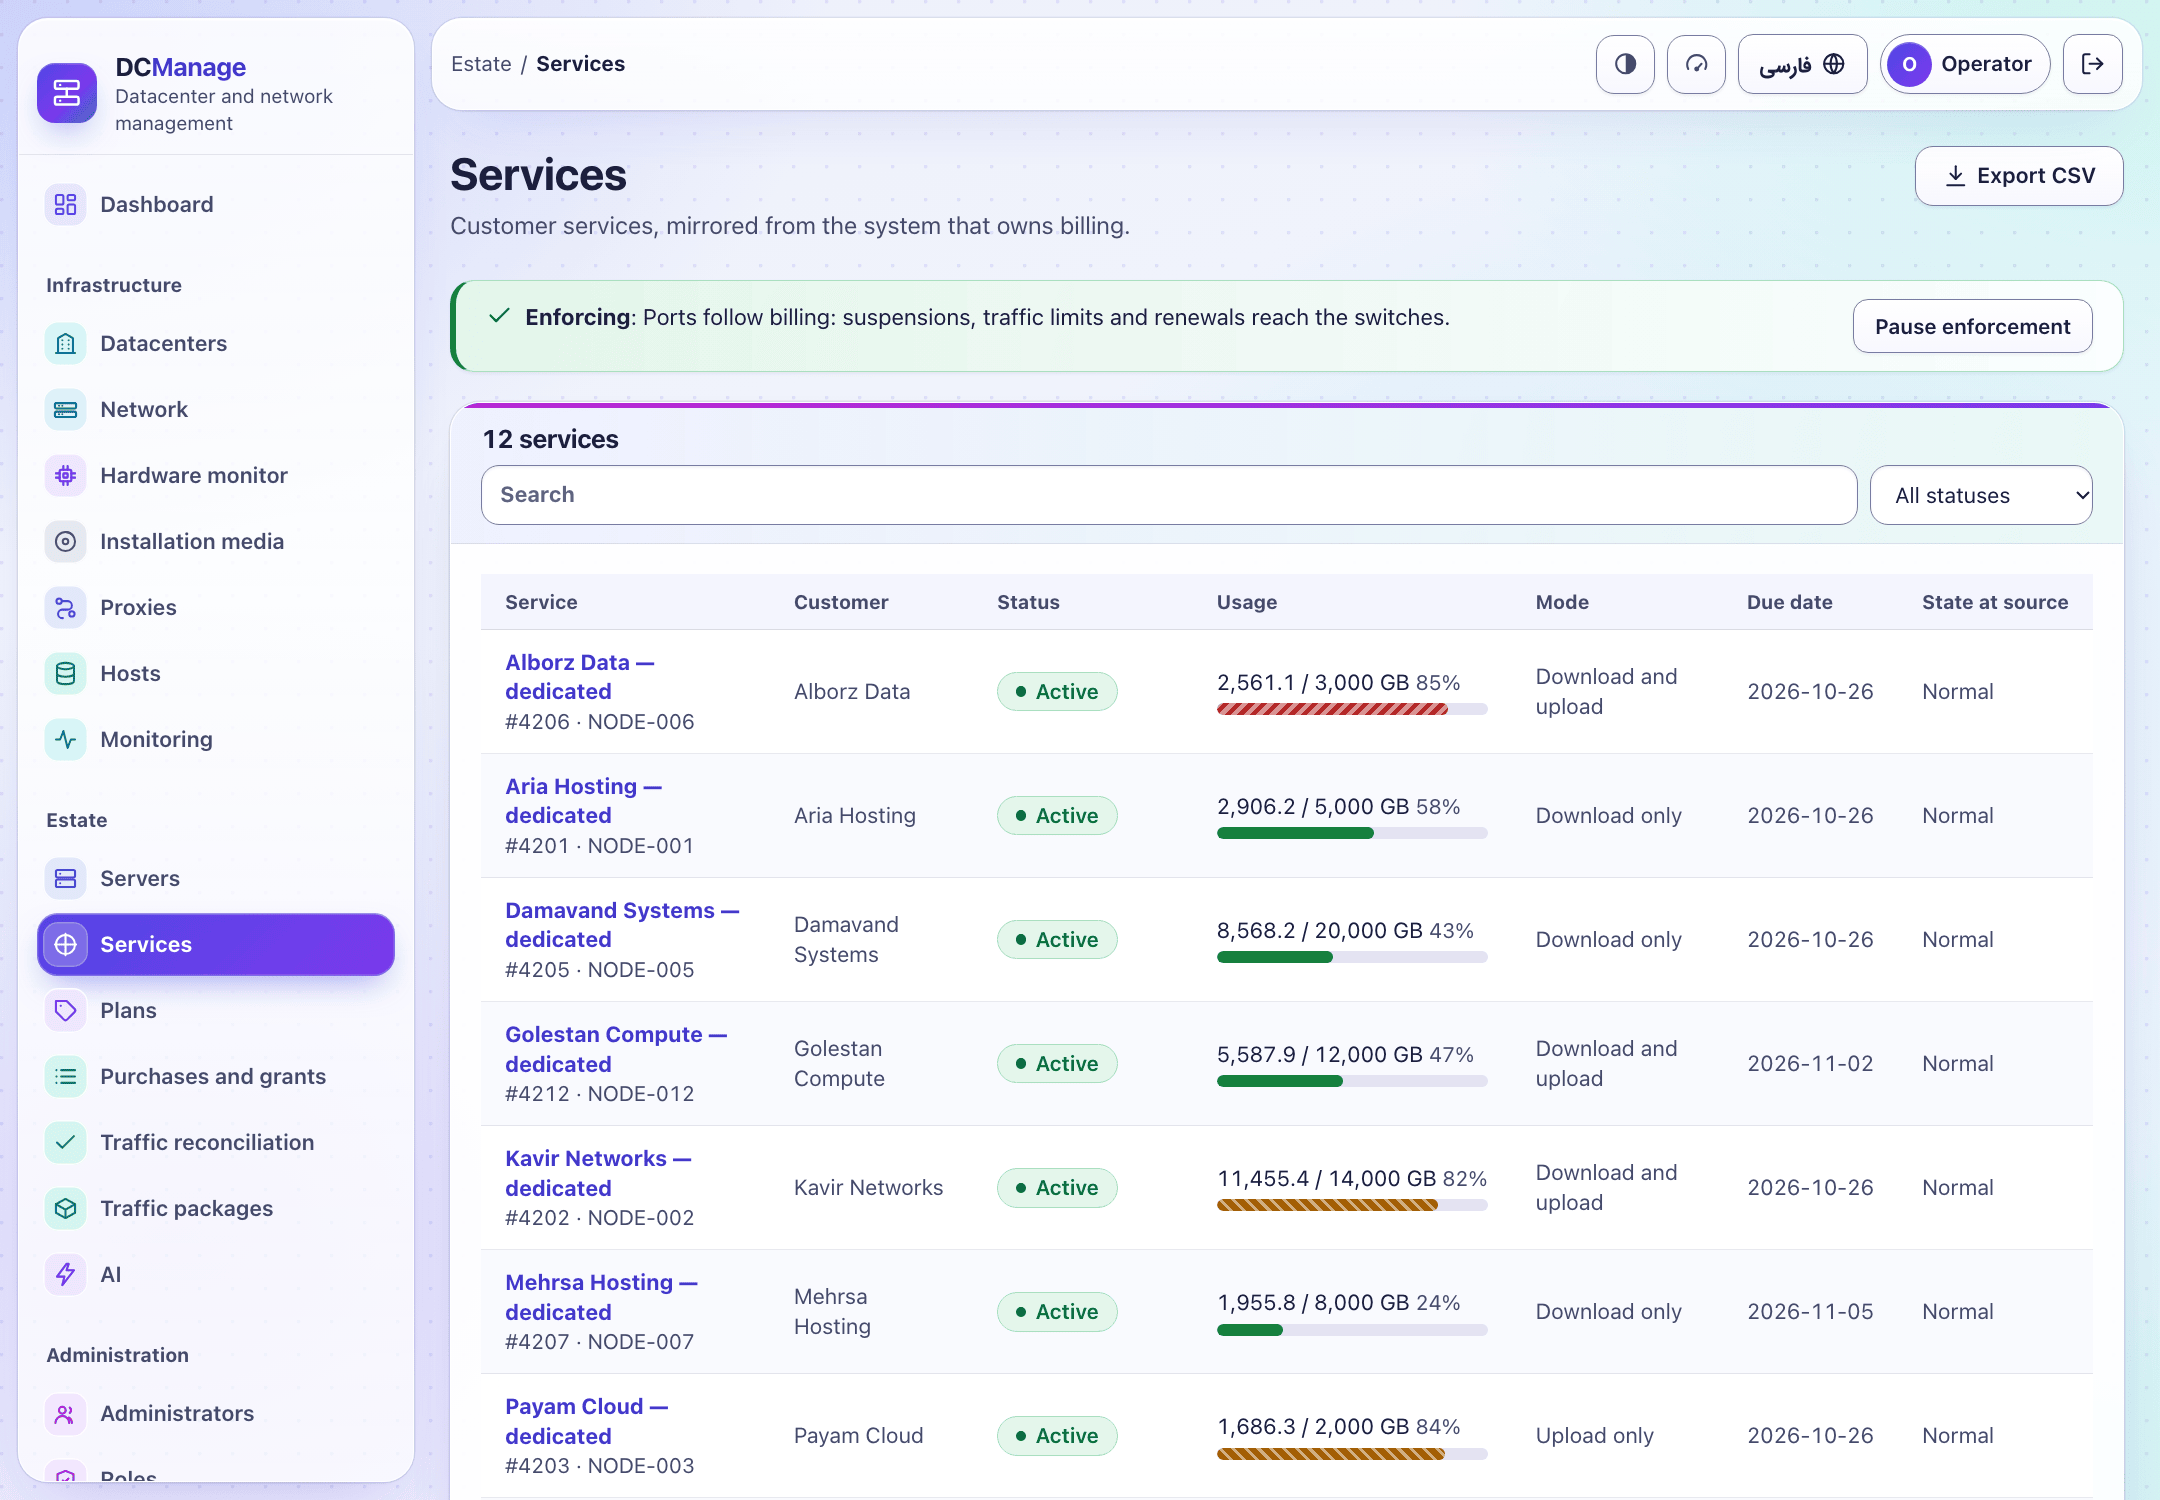The height and width of the screenshot is (1500, 2160).
Task: Open the Alborz Data — dedicated service link
Action: (x=580, y=677)
